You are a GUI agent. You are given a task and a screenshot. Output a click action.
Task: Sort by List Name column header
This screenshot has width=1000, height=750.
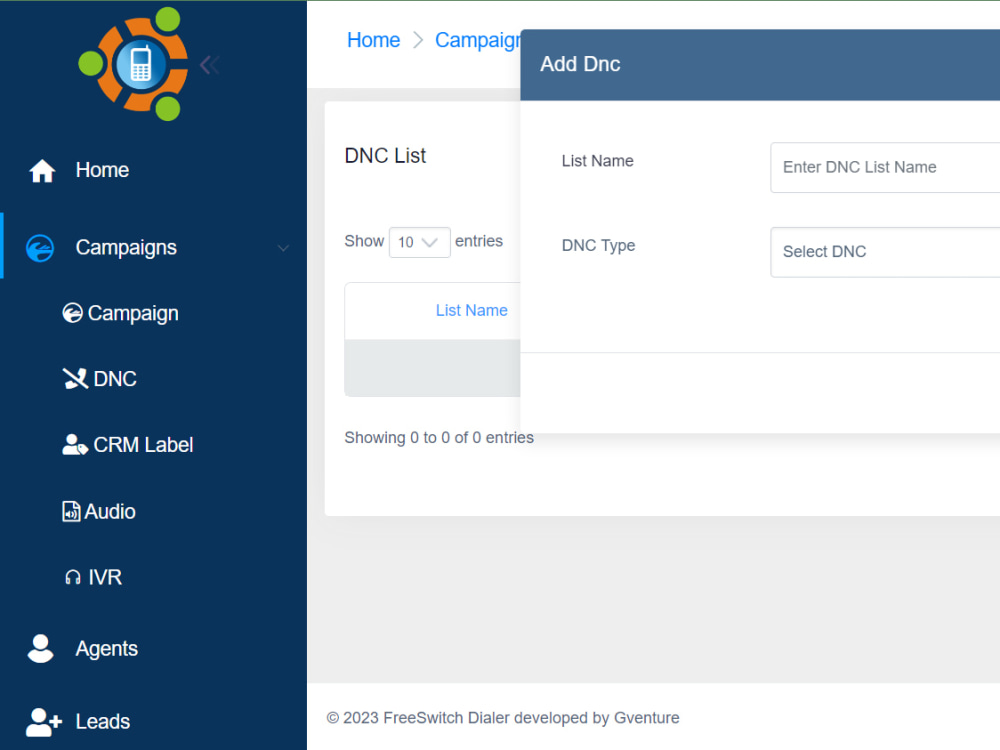click(471, 311)
